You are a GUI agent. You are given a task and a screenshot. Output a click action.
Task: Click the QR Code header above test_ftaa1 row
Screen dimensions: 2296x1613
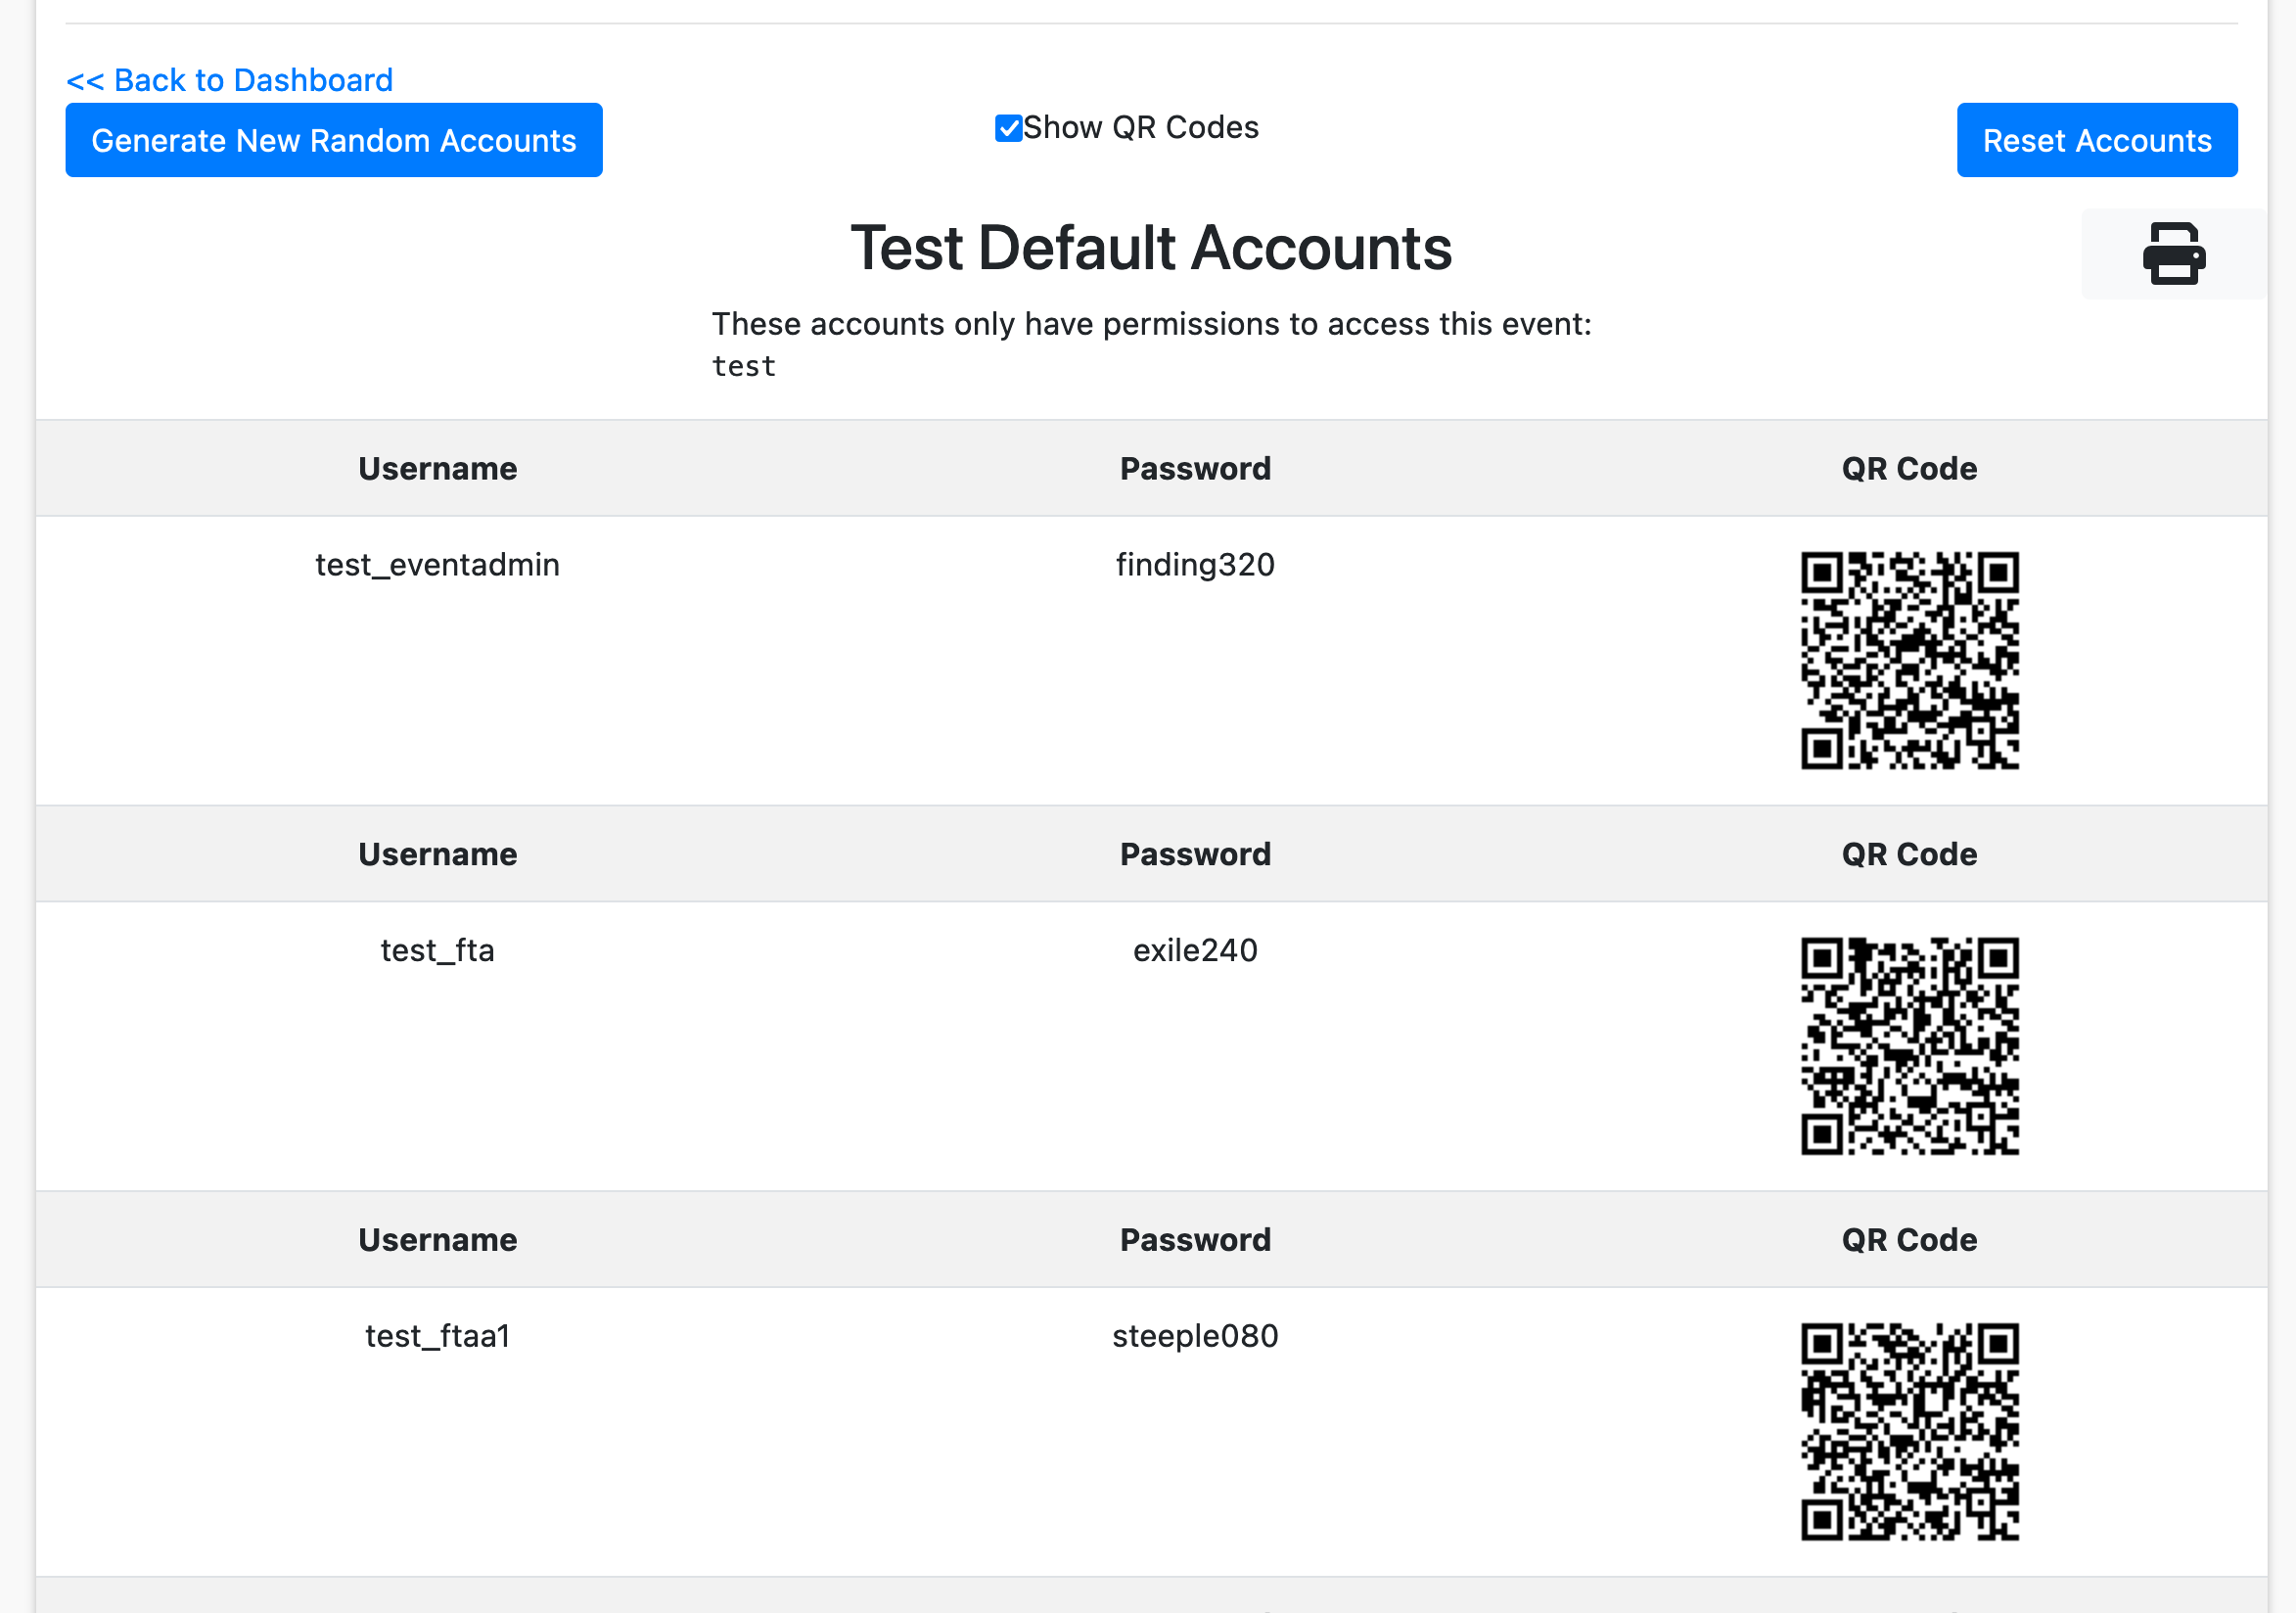[x=1910, y=1240]
